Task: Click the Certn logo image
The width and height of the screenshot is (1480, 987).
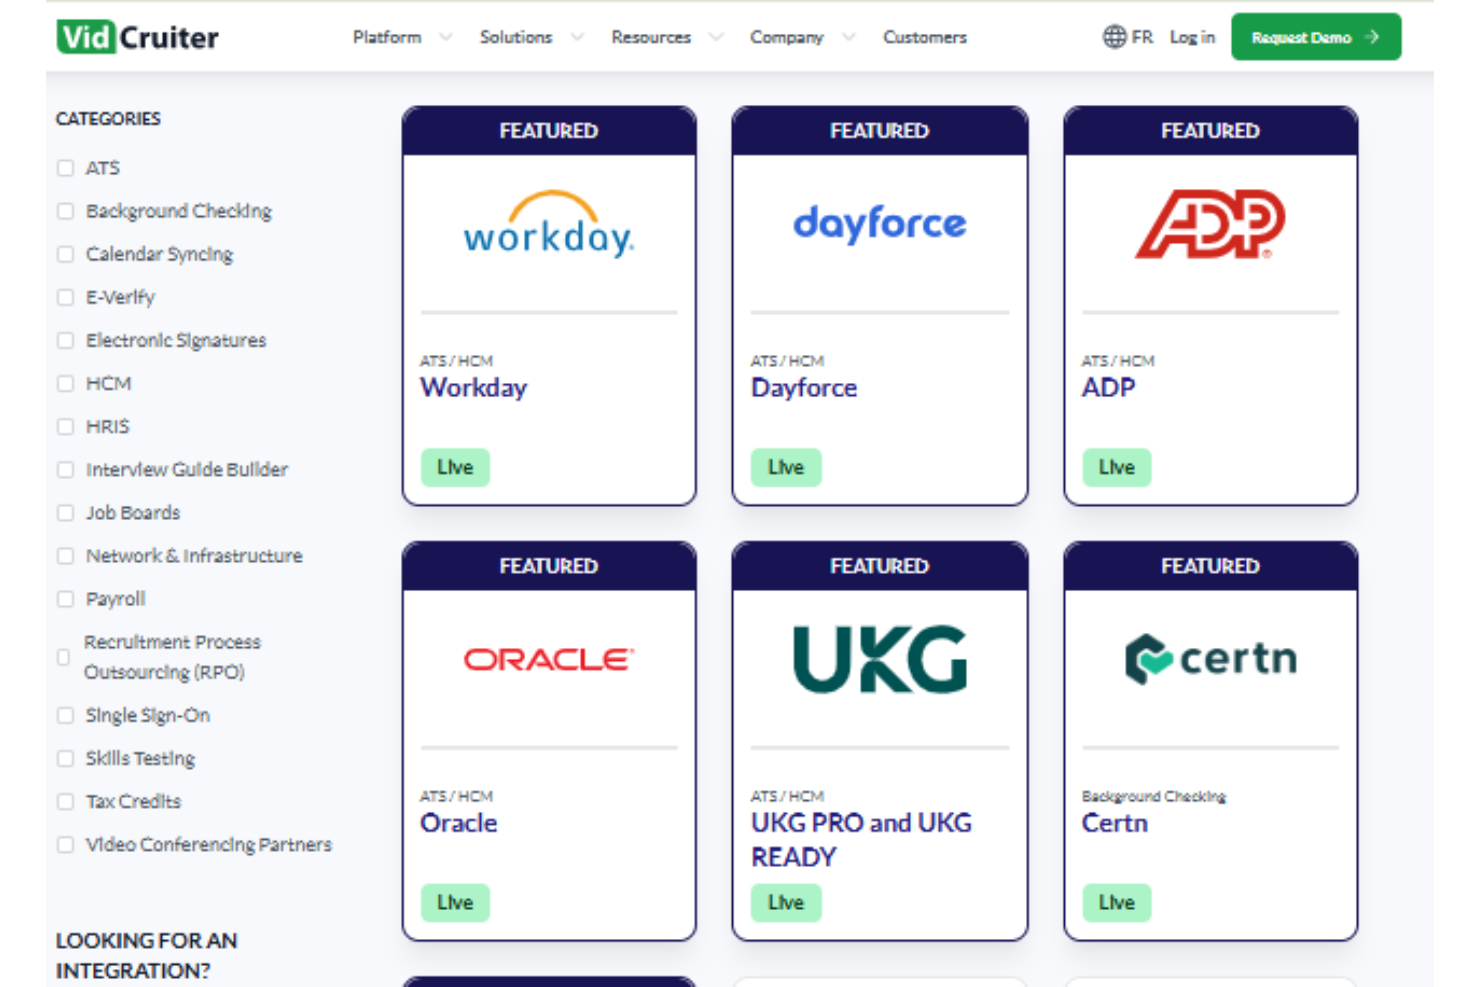Action: [x=1210, y=659]
